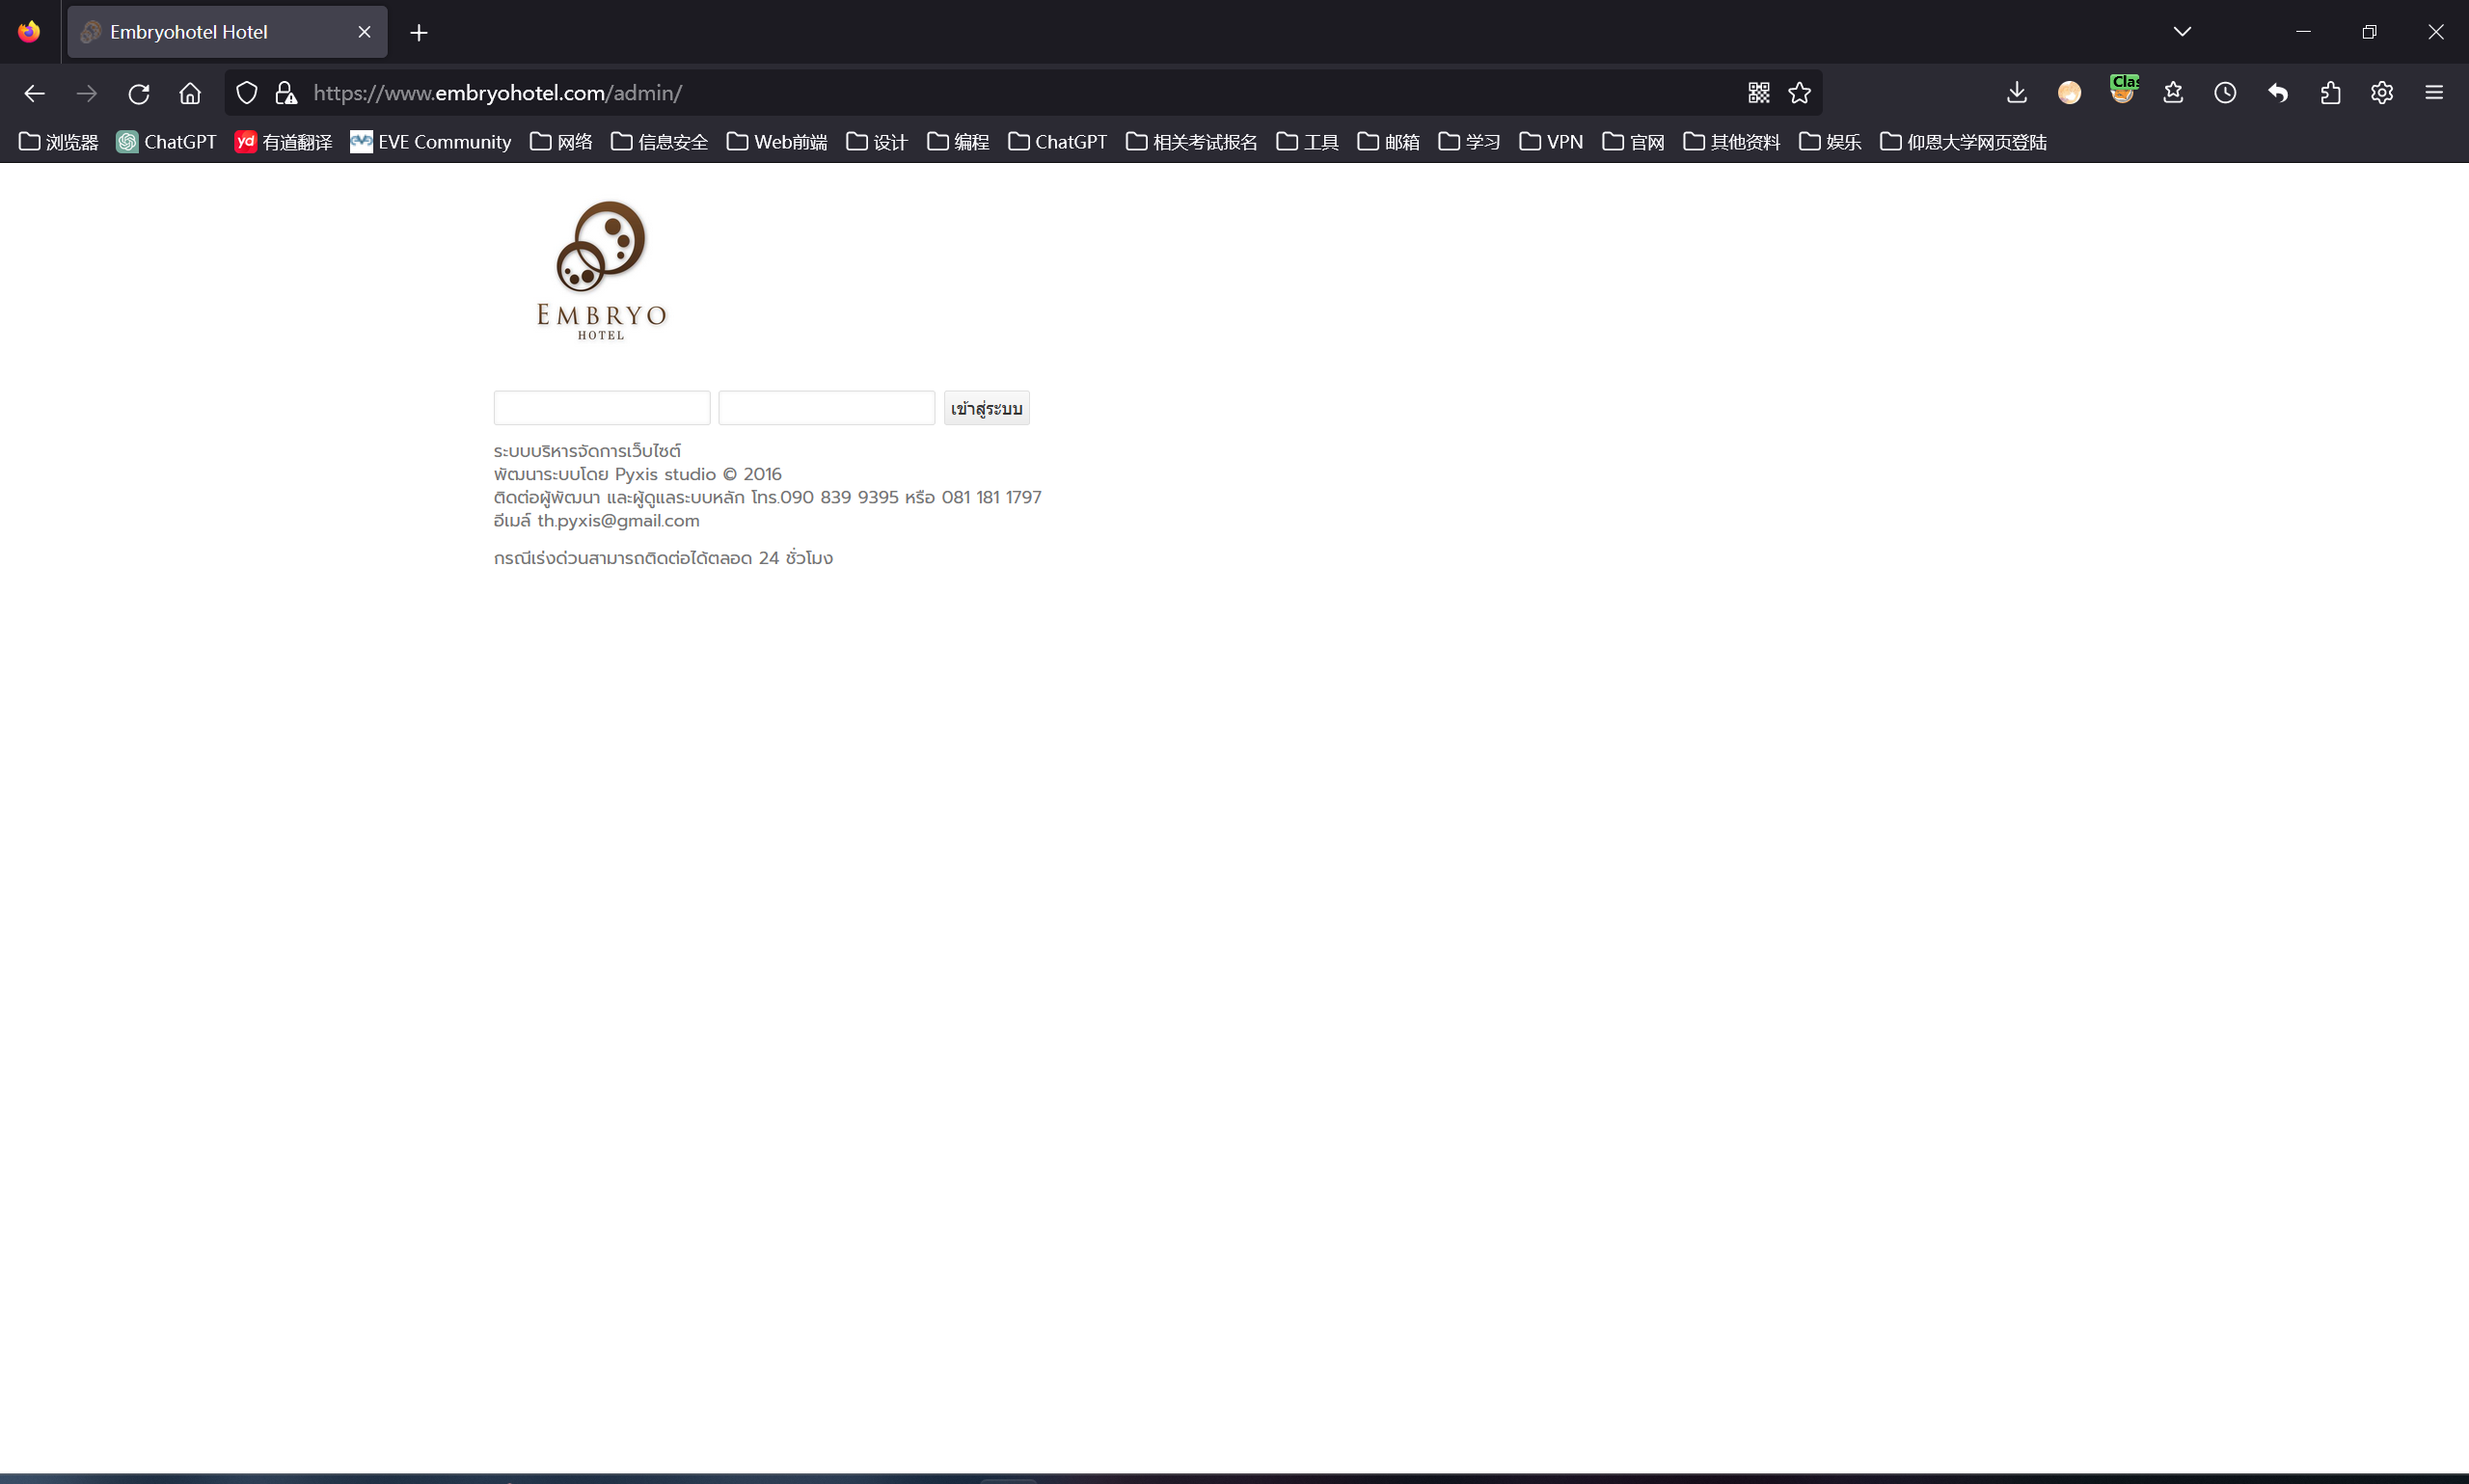Image resolution: width=2469 pixels, height=1484 pixels.
Task: Open the 仰恩大学网页登陆 bookmarks folder
Action: (1963, 142)
